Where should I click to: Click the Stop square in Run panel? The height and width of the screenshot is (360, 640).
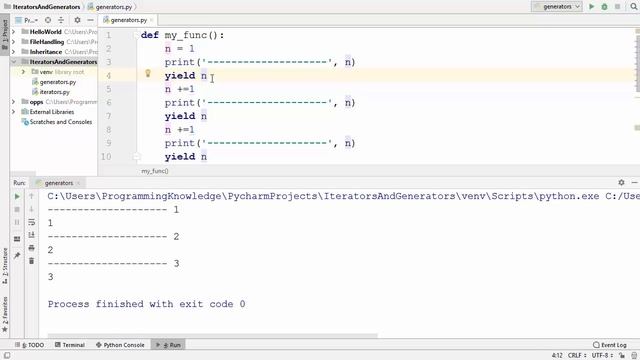click(17, 209)
